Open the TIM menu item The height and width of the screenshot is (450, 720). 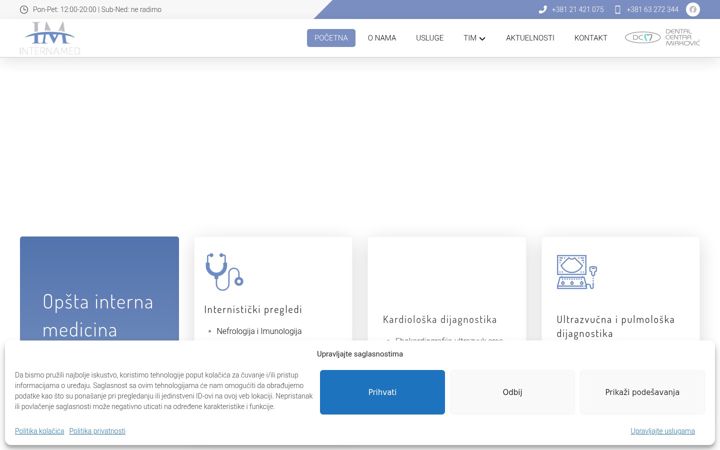[470, 38]
